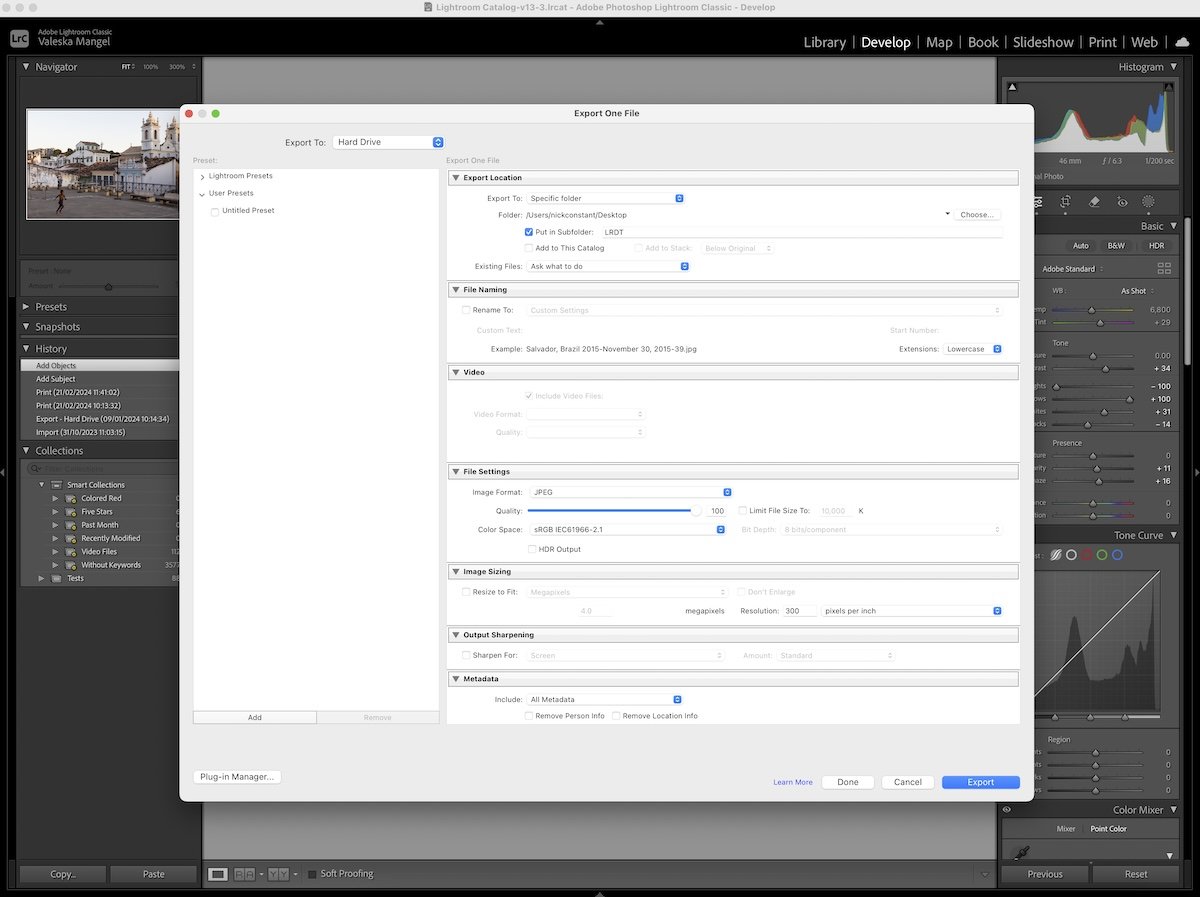Select the Healing eraser tool icon
This screenshot has height=897, width=1200.
click(x=1094, y=201)
